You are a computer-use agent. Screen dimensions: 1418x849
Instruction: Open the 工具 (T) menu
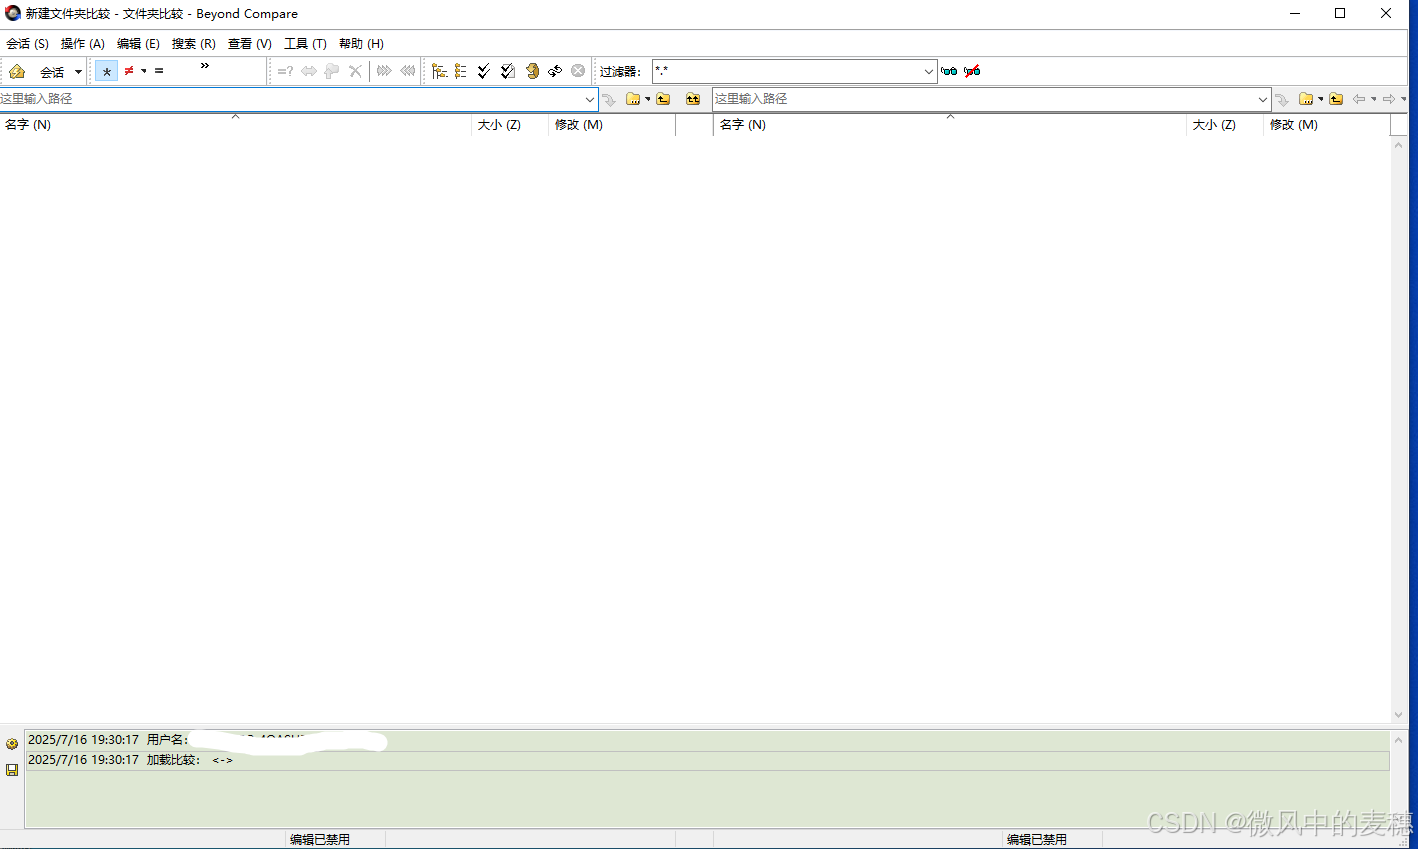pos(305,44)
